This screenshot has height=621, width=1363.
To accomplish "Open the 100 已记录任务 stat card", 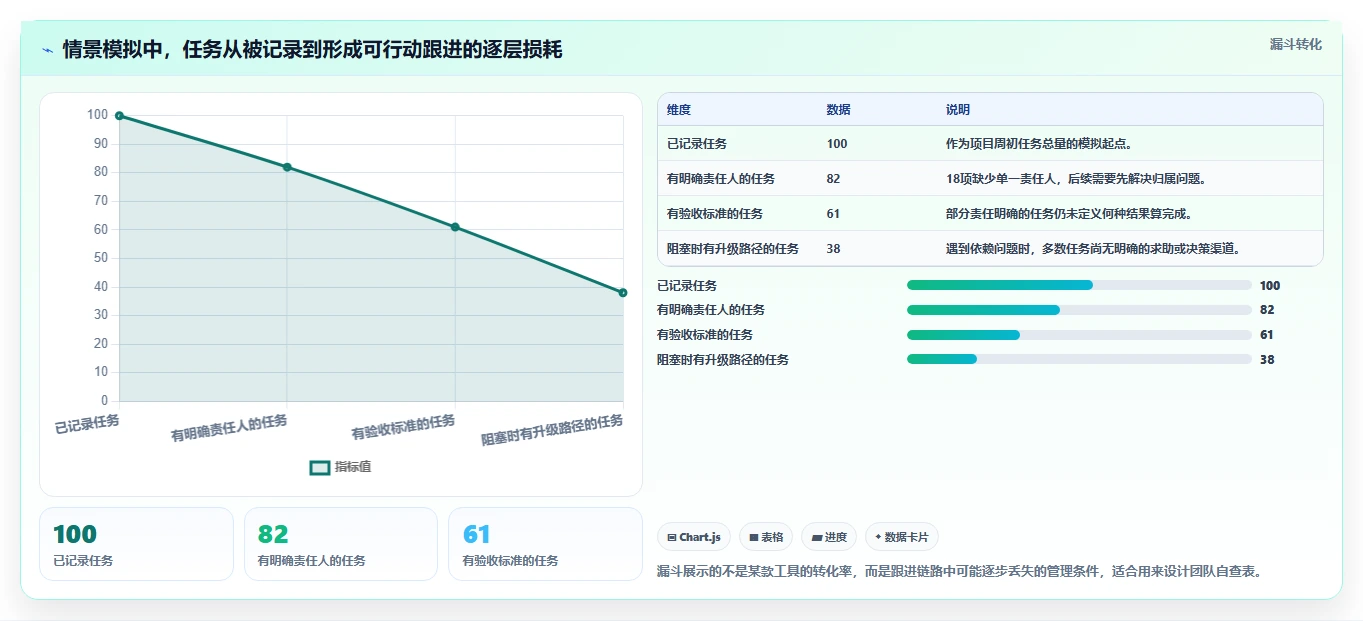I will point(136,544).
